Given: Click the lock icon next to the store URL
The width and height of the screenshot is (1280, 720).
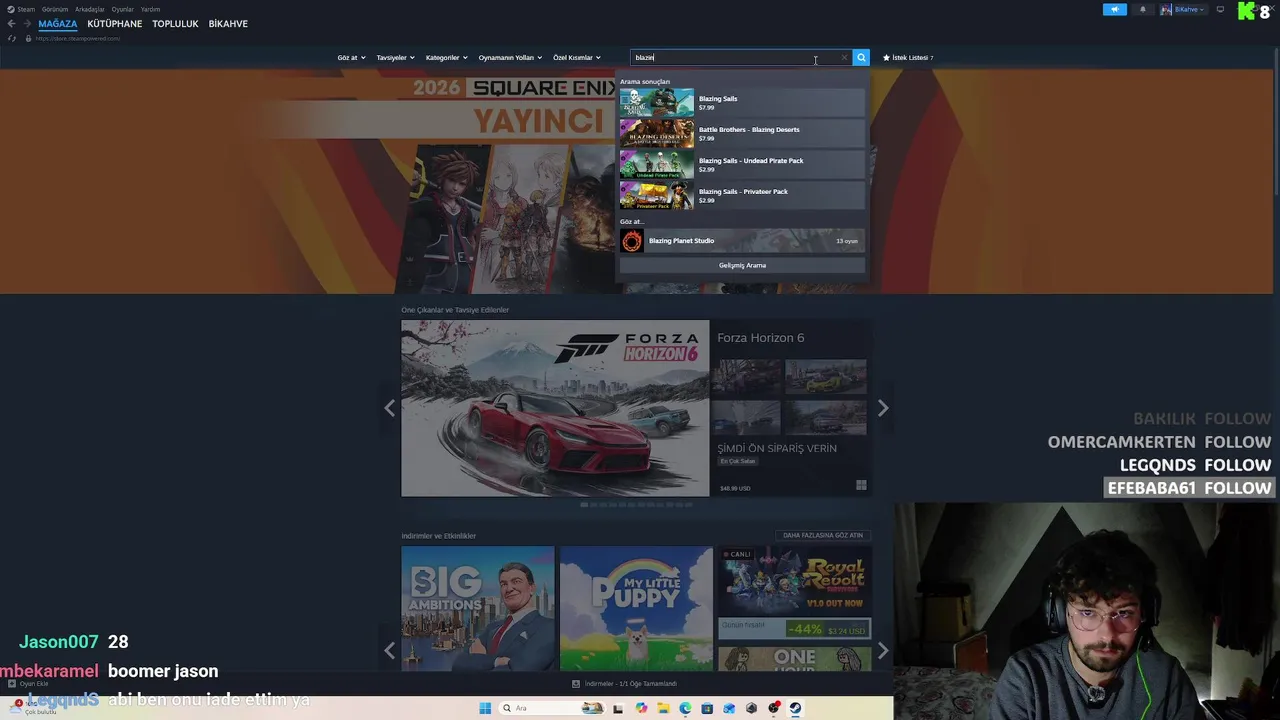Looking at the screenshot, I should pyautogui.click(x=28, y=38).
